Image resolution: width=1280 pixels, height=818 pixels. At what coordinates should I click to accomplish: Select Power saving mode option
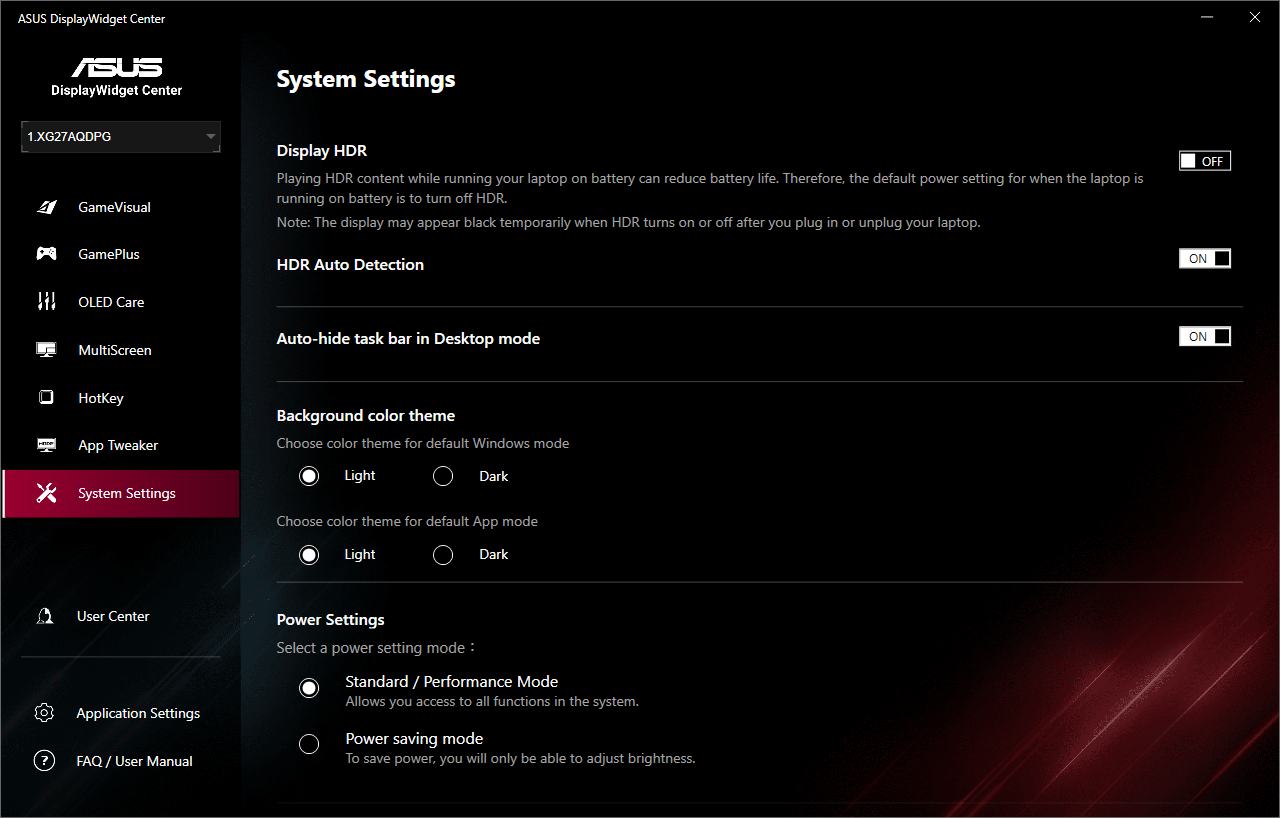(x=309, y=744)
